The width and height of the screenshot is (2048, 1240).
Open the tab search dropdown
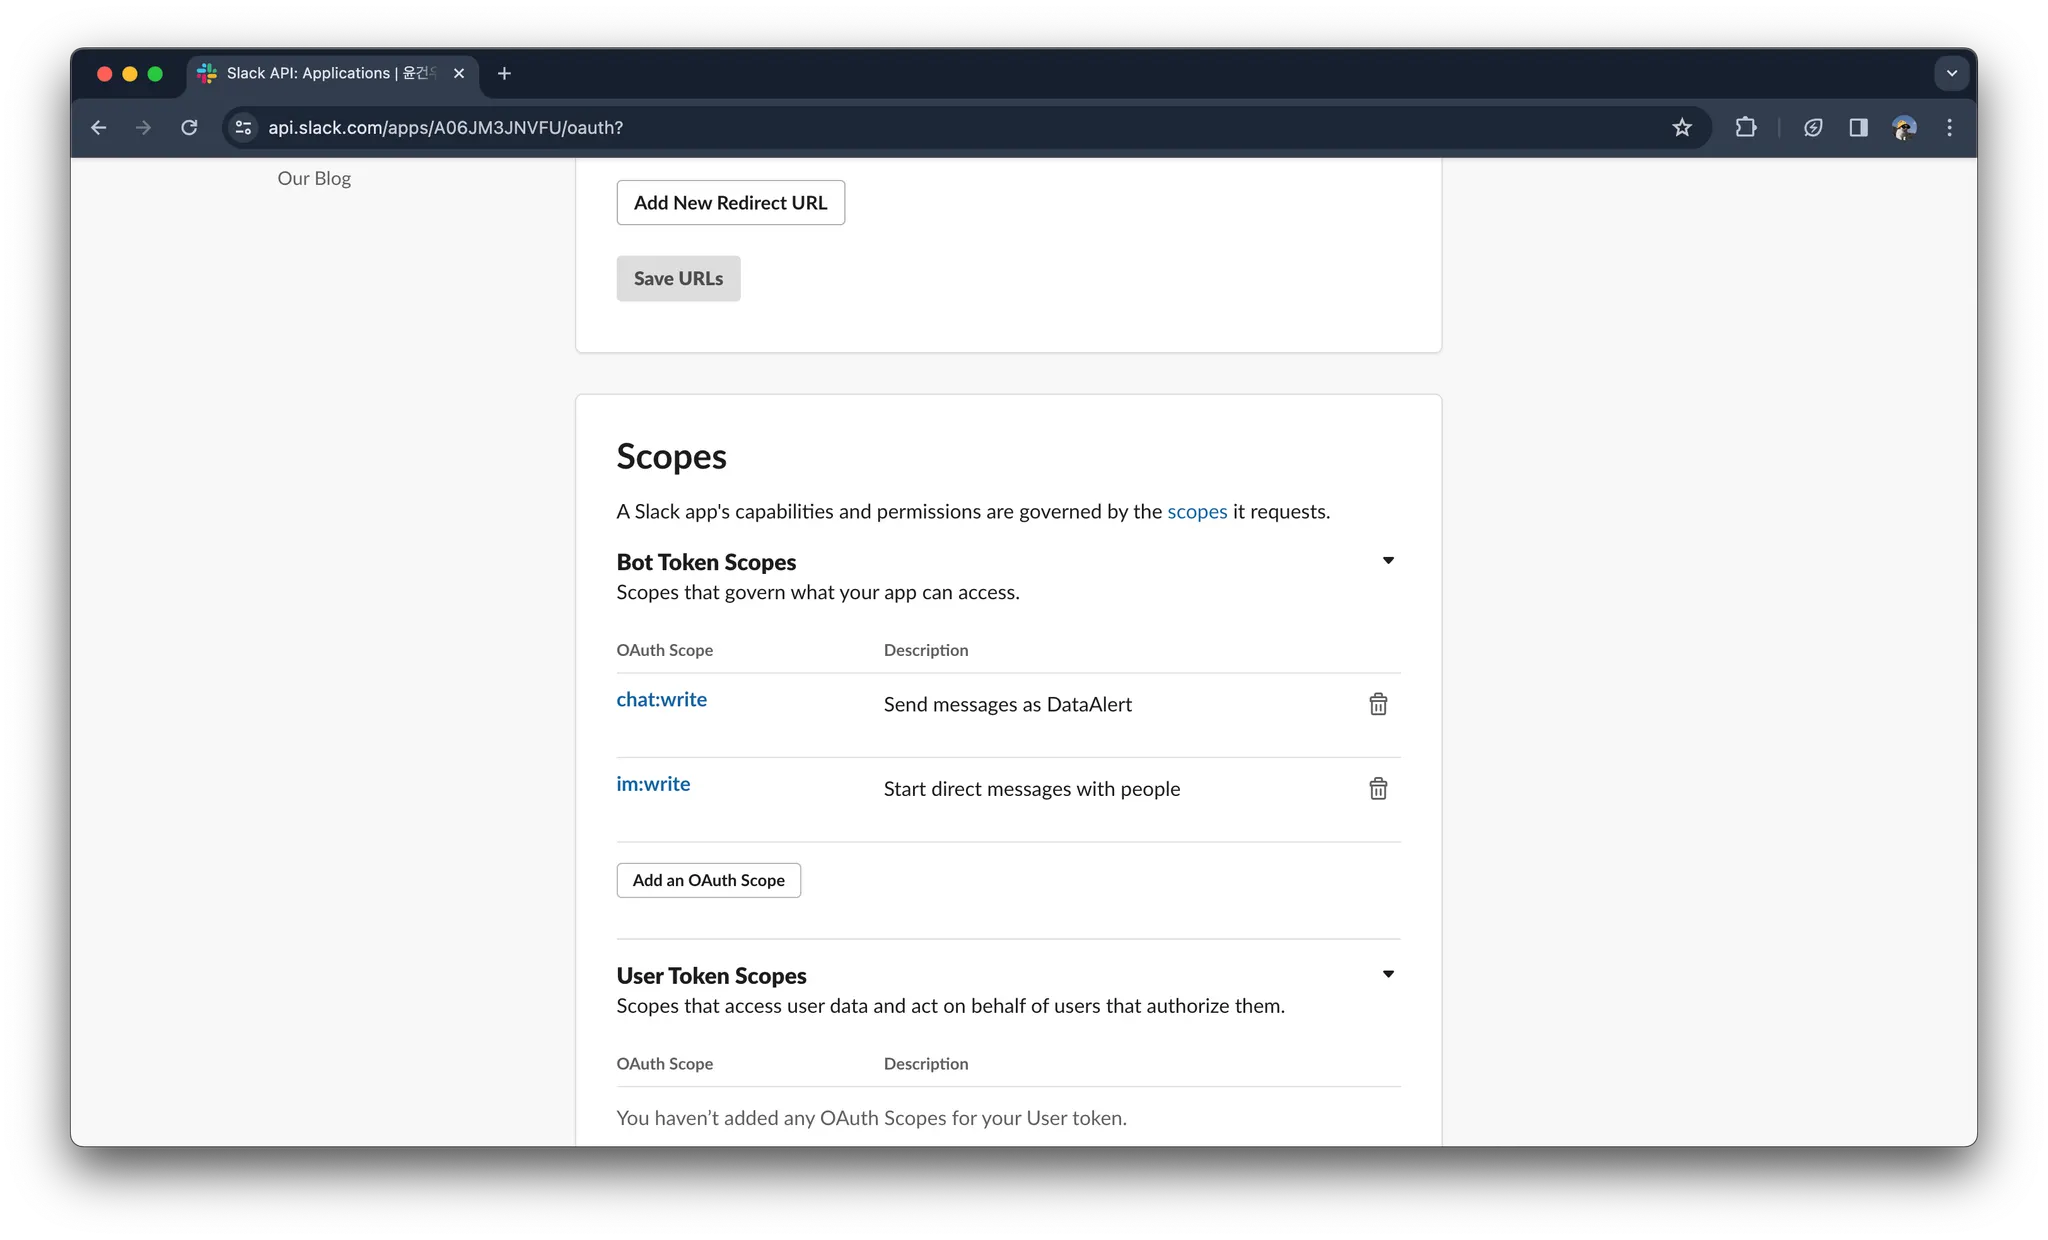(x=1951, y=73)
